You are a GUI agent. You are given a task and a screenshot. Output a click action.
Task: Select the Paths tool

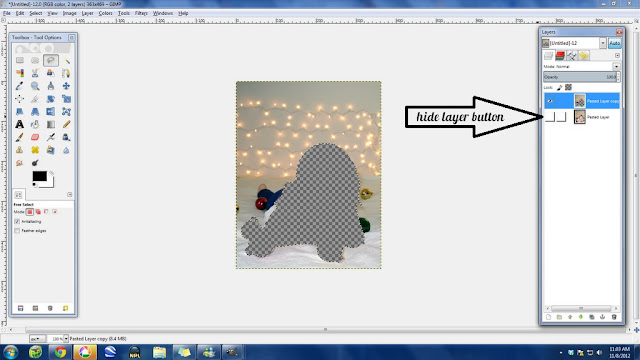(66, 73)
